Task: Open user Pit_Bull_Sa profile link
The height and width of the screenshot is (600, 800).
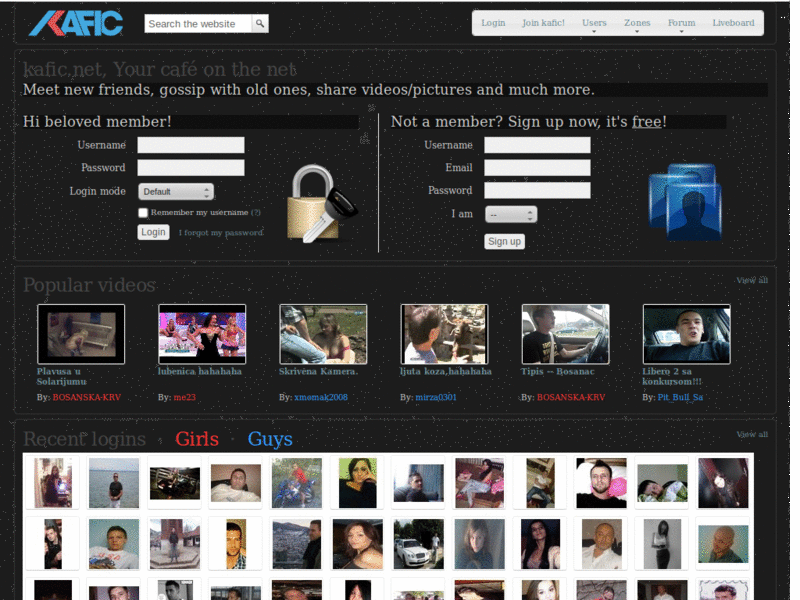Action: [x=680, y=397]
